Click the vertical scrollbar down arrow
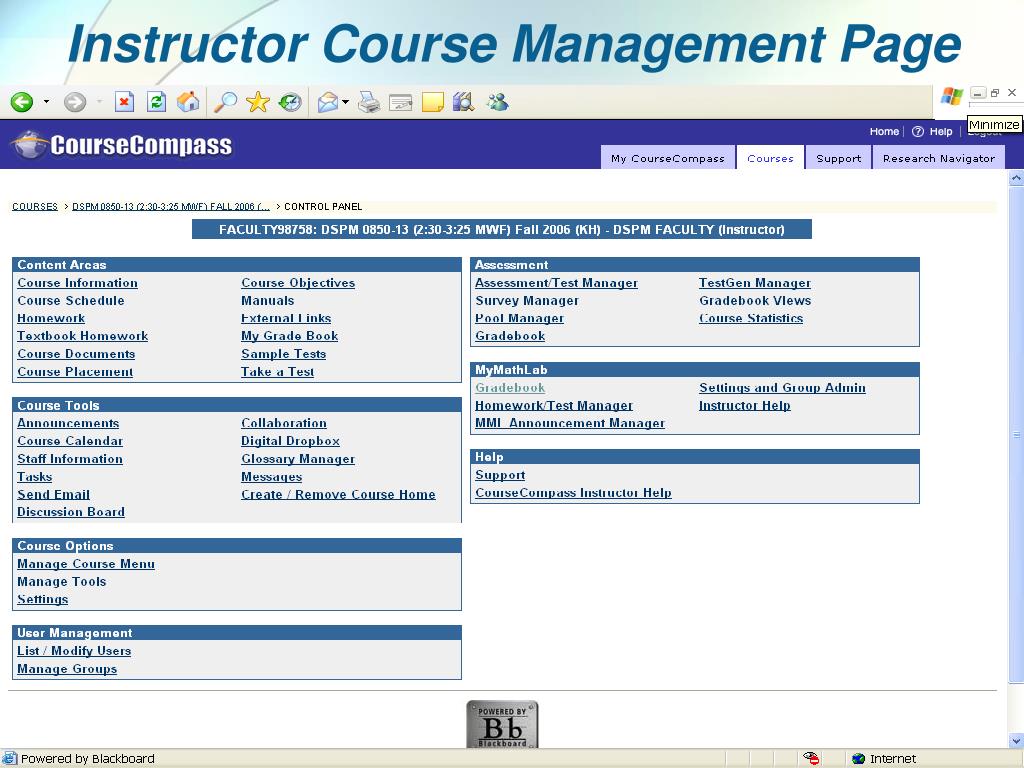Viewport: 1024px width, 768px height. pos(1016,741)
